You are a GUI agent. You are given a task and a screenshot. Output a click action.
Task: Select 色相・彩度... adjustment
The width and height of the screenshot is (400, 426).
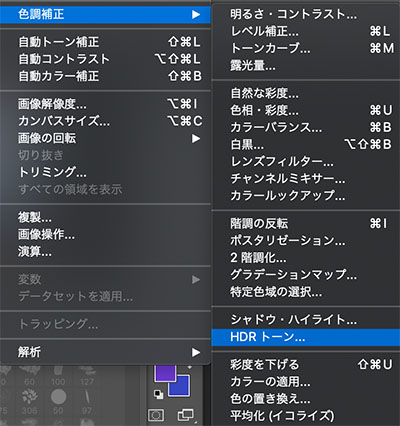point(306,110)
